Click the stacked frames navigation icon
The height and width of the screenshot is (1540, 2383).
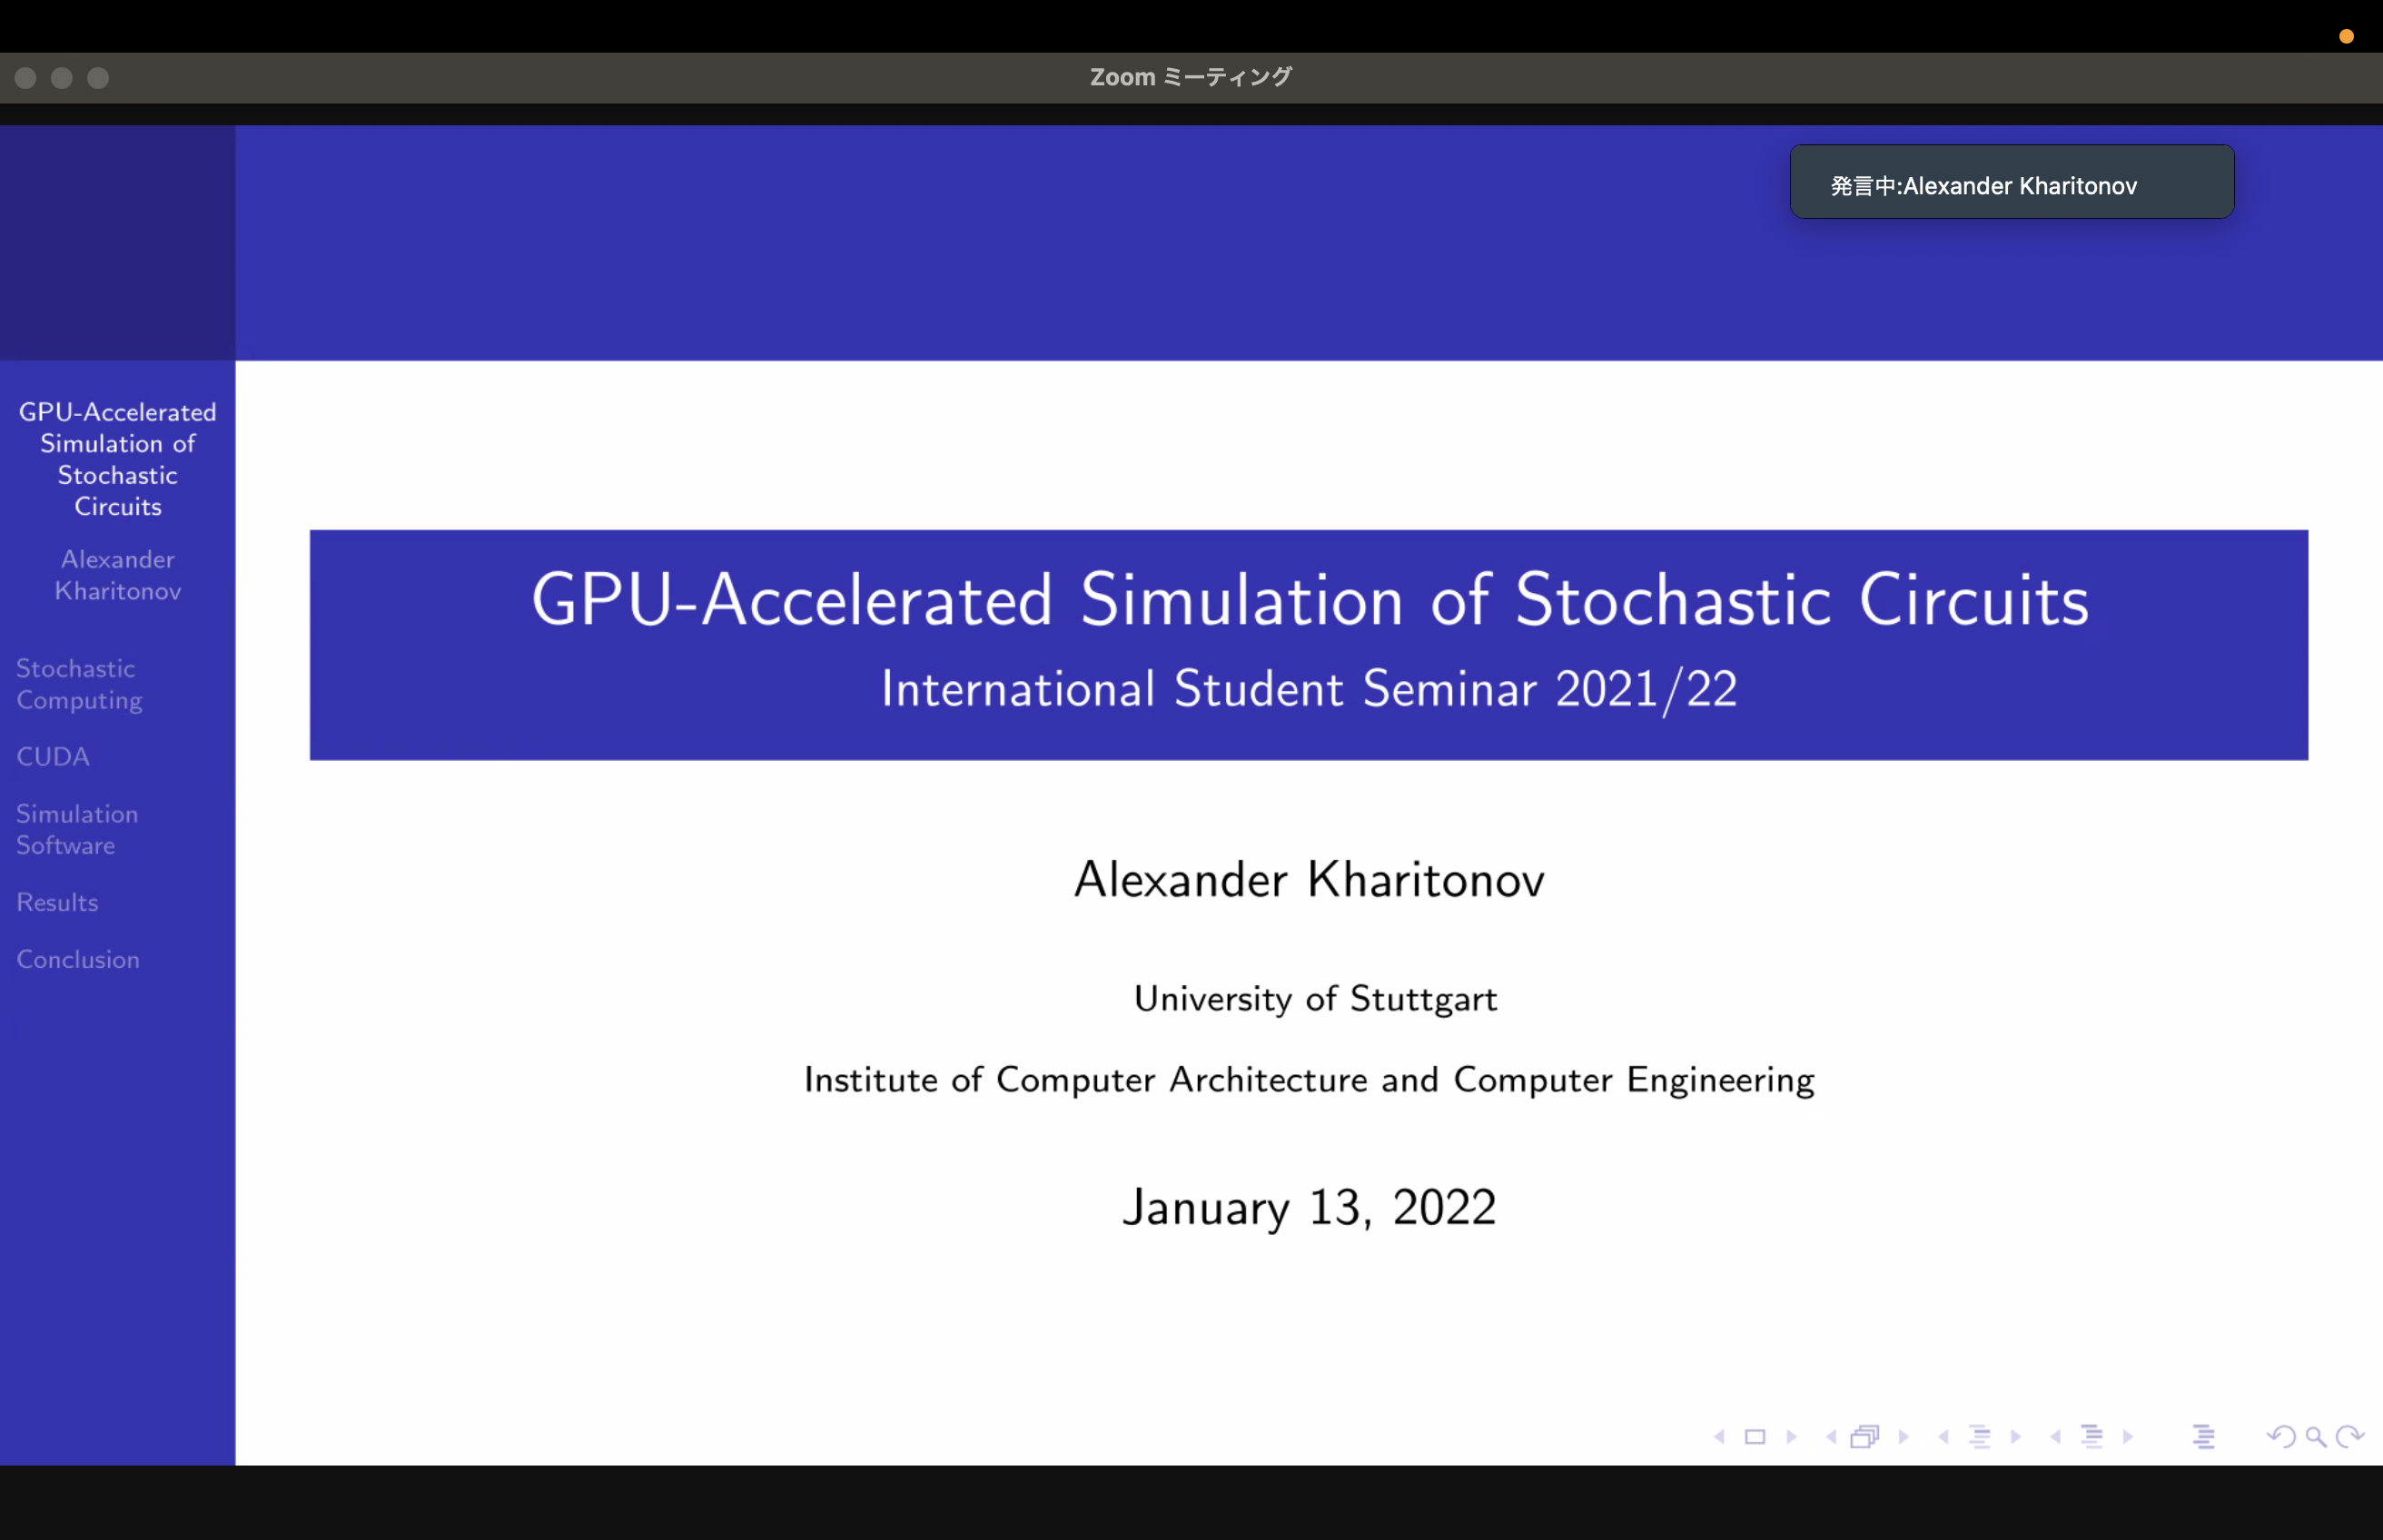point(1865,1437)
